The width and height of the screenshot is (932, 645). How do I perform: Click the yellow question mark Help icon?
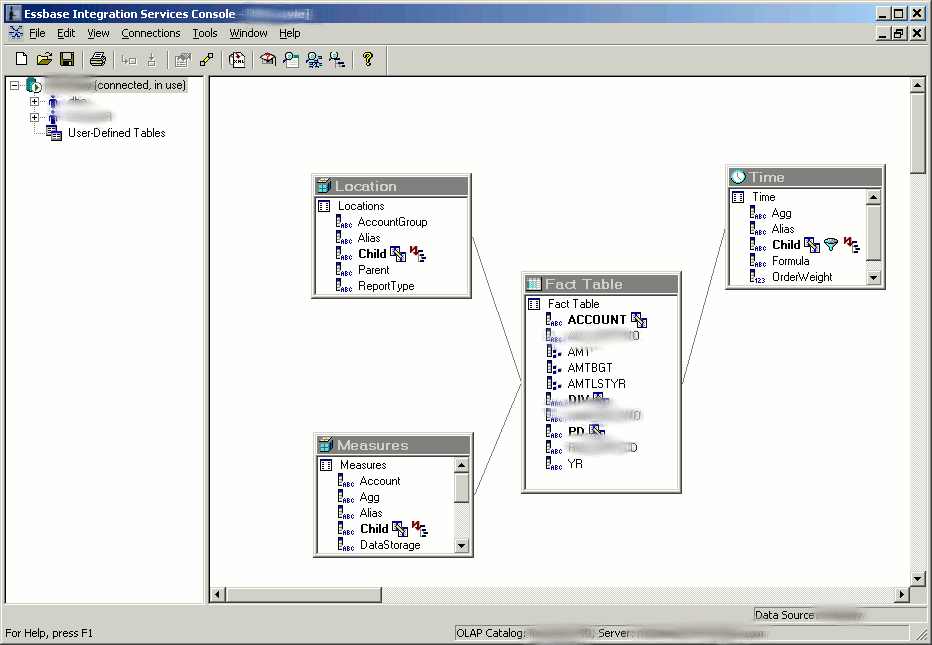[x=368, y=59]
